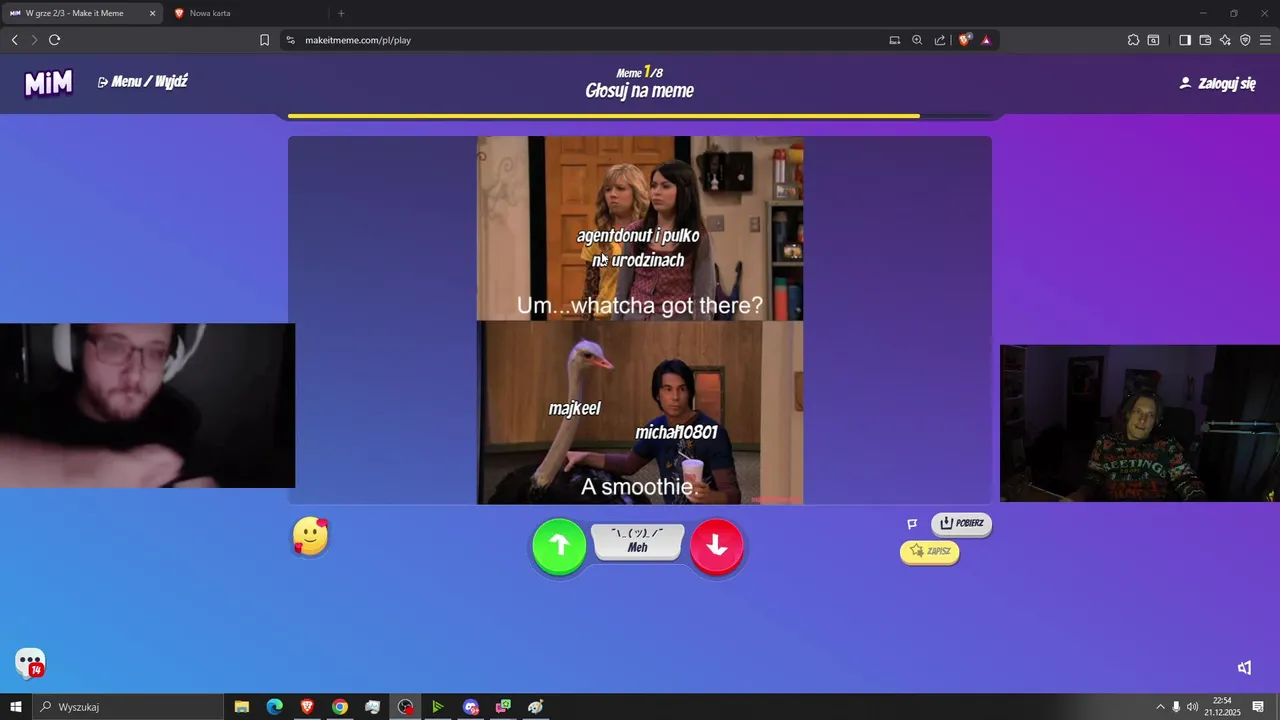This screenshot has height=720, width=1280.
Task: Switch to Brave in the taskbar
Action: coord(307,707)
